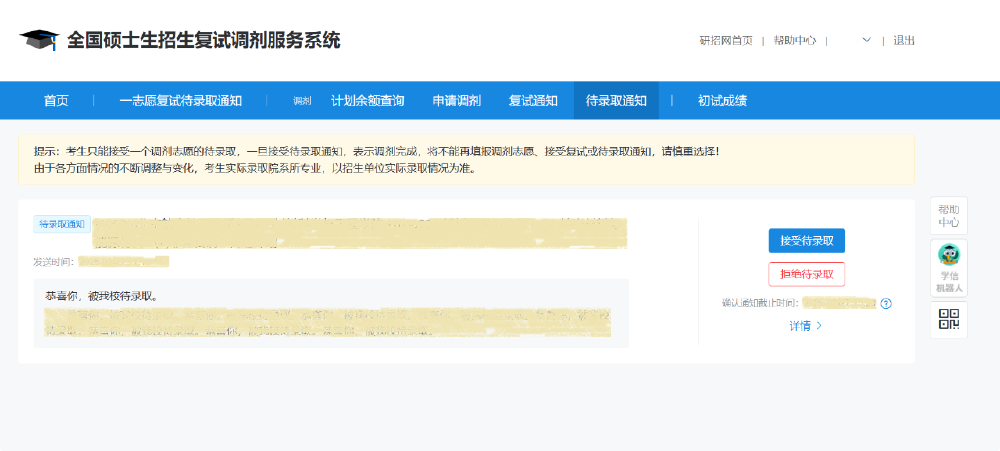Switch to 计划余额查询 tab

pos(367,101)
